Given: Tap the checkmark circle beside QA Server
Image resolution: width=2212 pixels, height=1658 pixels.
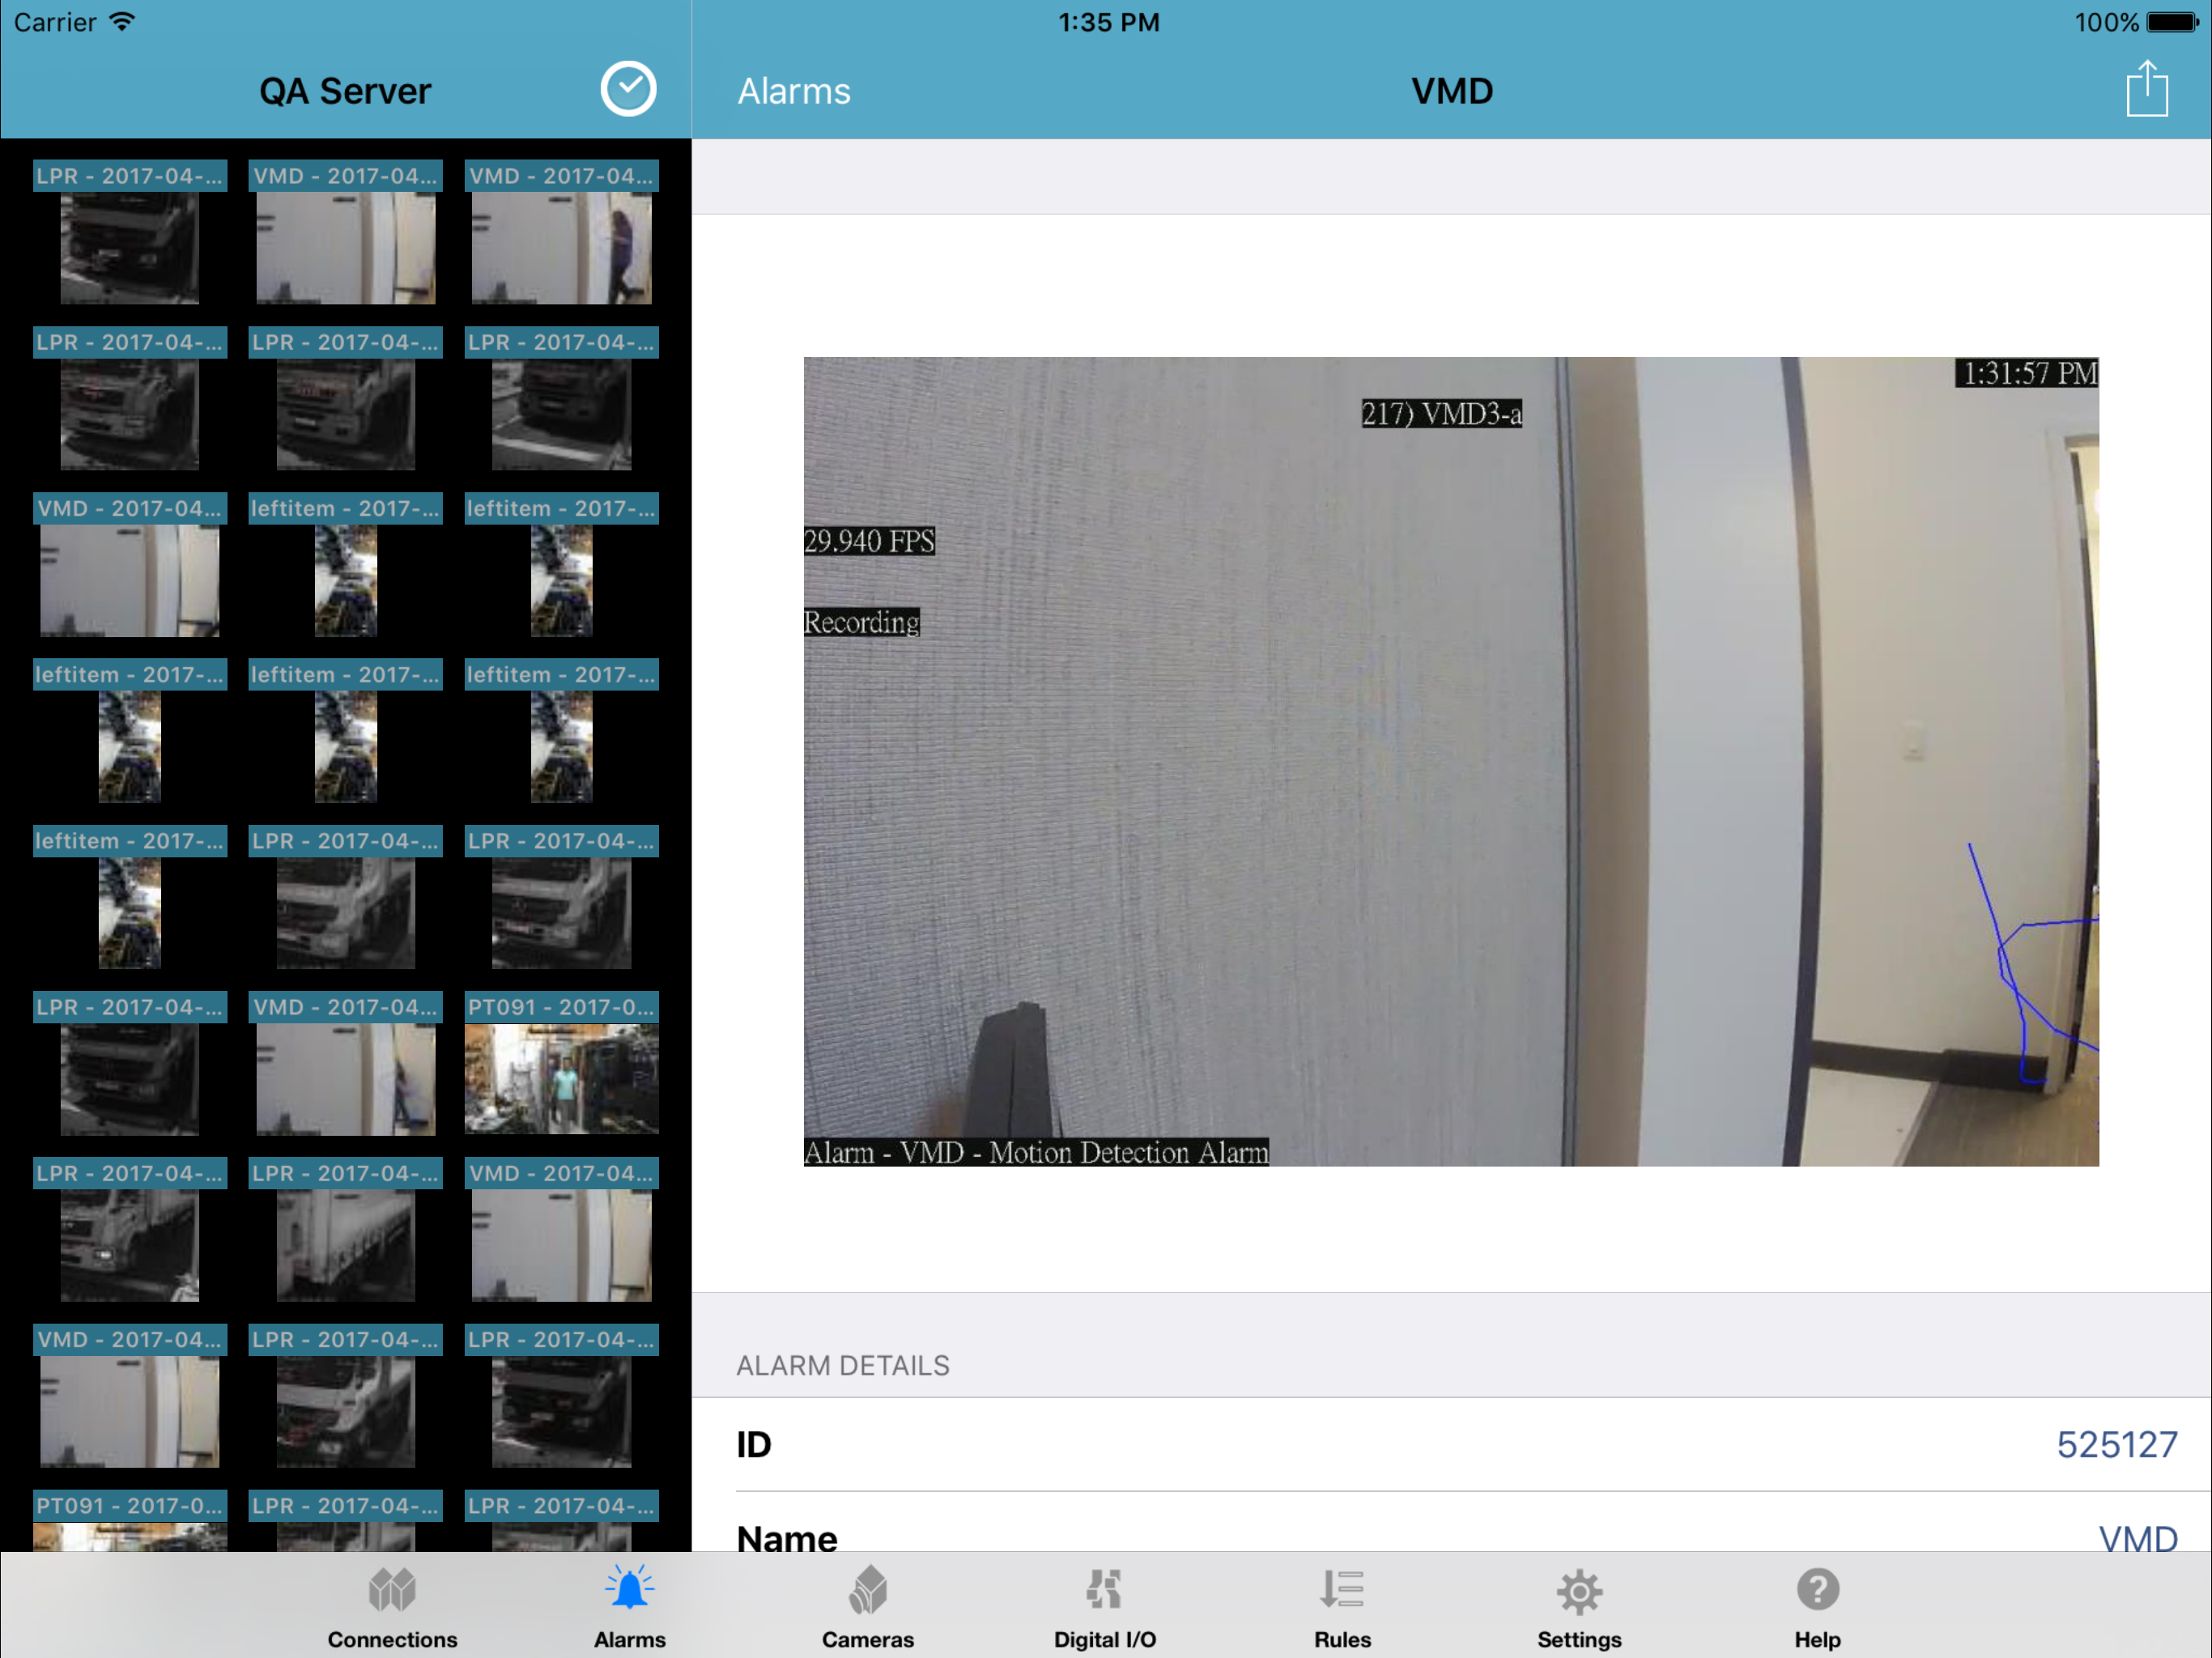Looking at the screenshot, I should pyautogui.click(x=628, y=89).
